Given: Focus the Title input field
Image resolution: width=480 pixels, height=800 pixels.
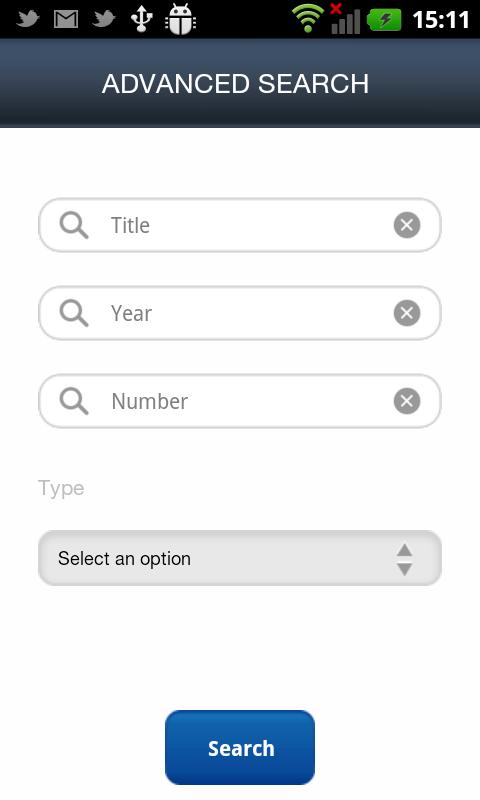Looking at the screenshot, I should pos(240,225).
